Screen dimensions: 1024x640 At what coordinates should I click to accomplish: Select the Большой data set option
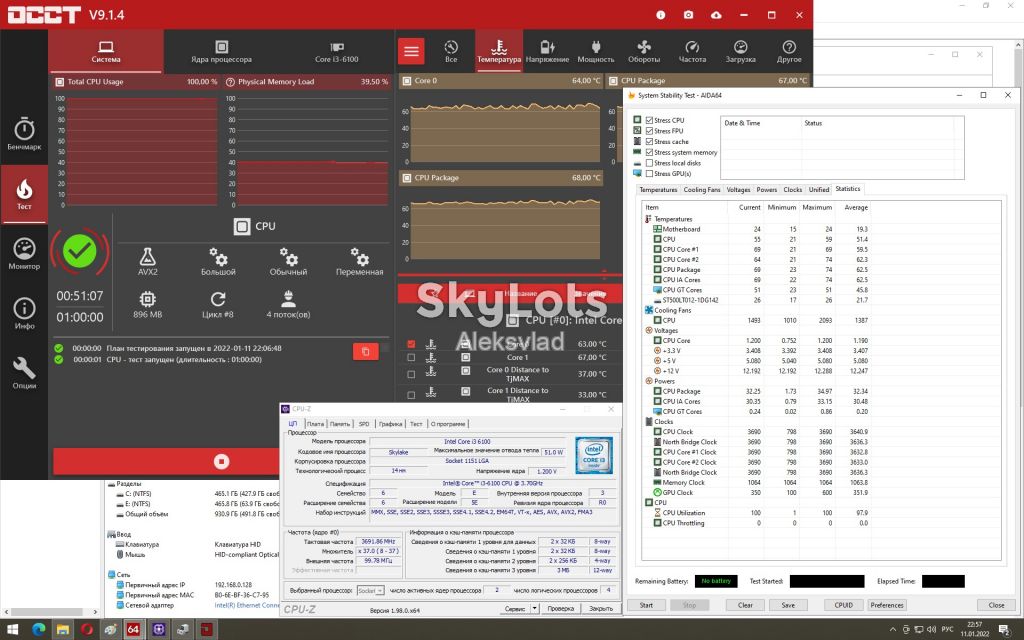(x=218, y=261)
